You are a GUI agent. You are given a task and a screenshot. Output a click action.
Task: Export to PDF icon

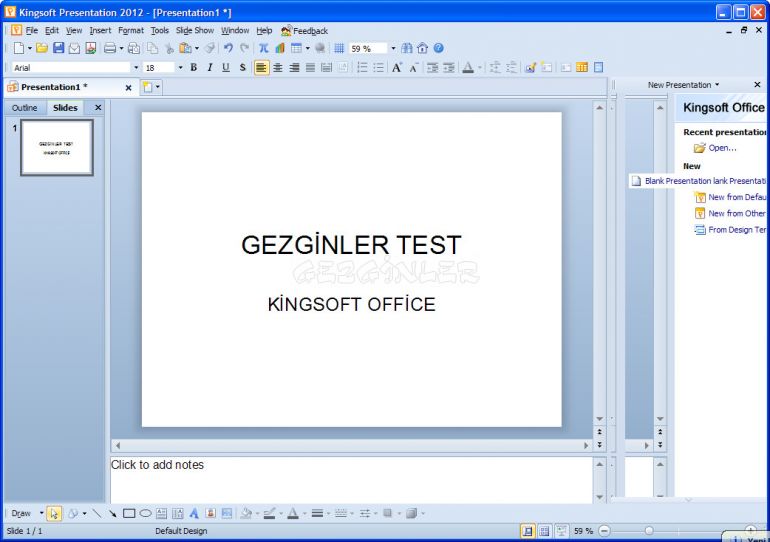point(90,48)
